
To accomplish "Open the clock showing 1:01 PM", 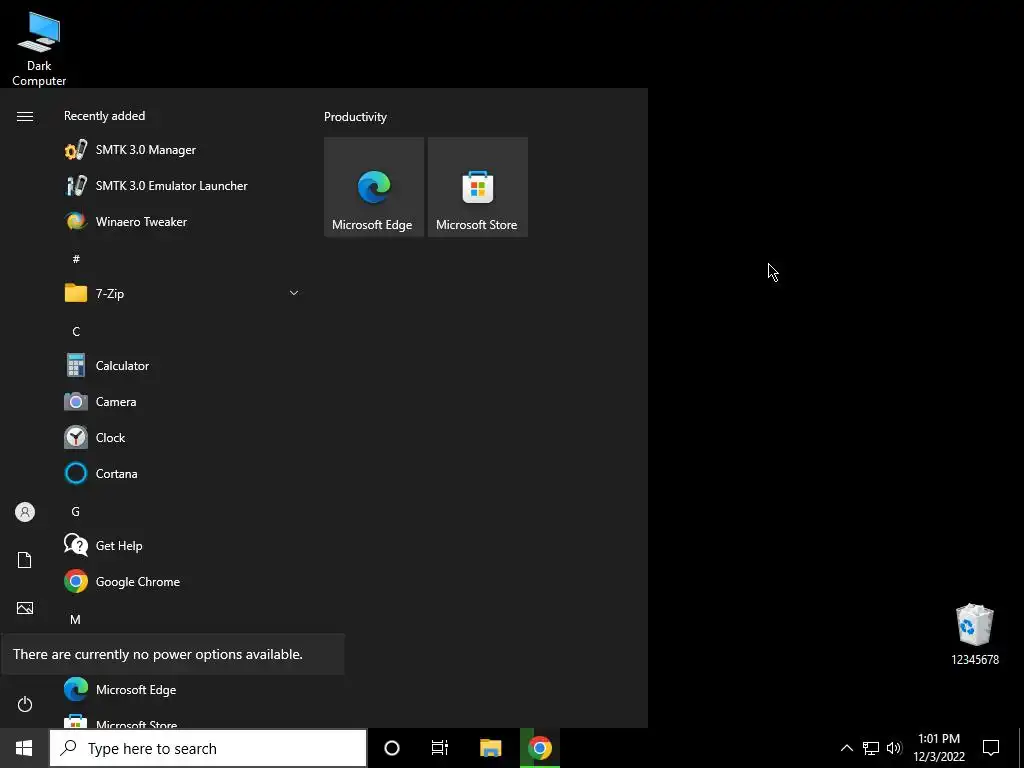I will 939,748.
